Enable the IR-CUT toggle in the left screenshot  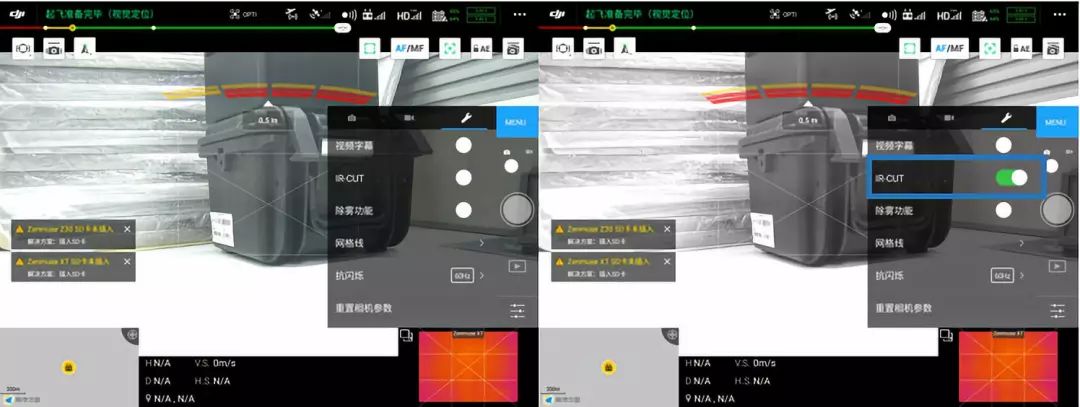[463, 178]
